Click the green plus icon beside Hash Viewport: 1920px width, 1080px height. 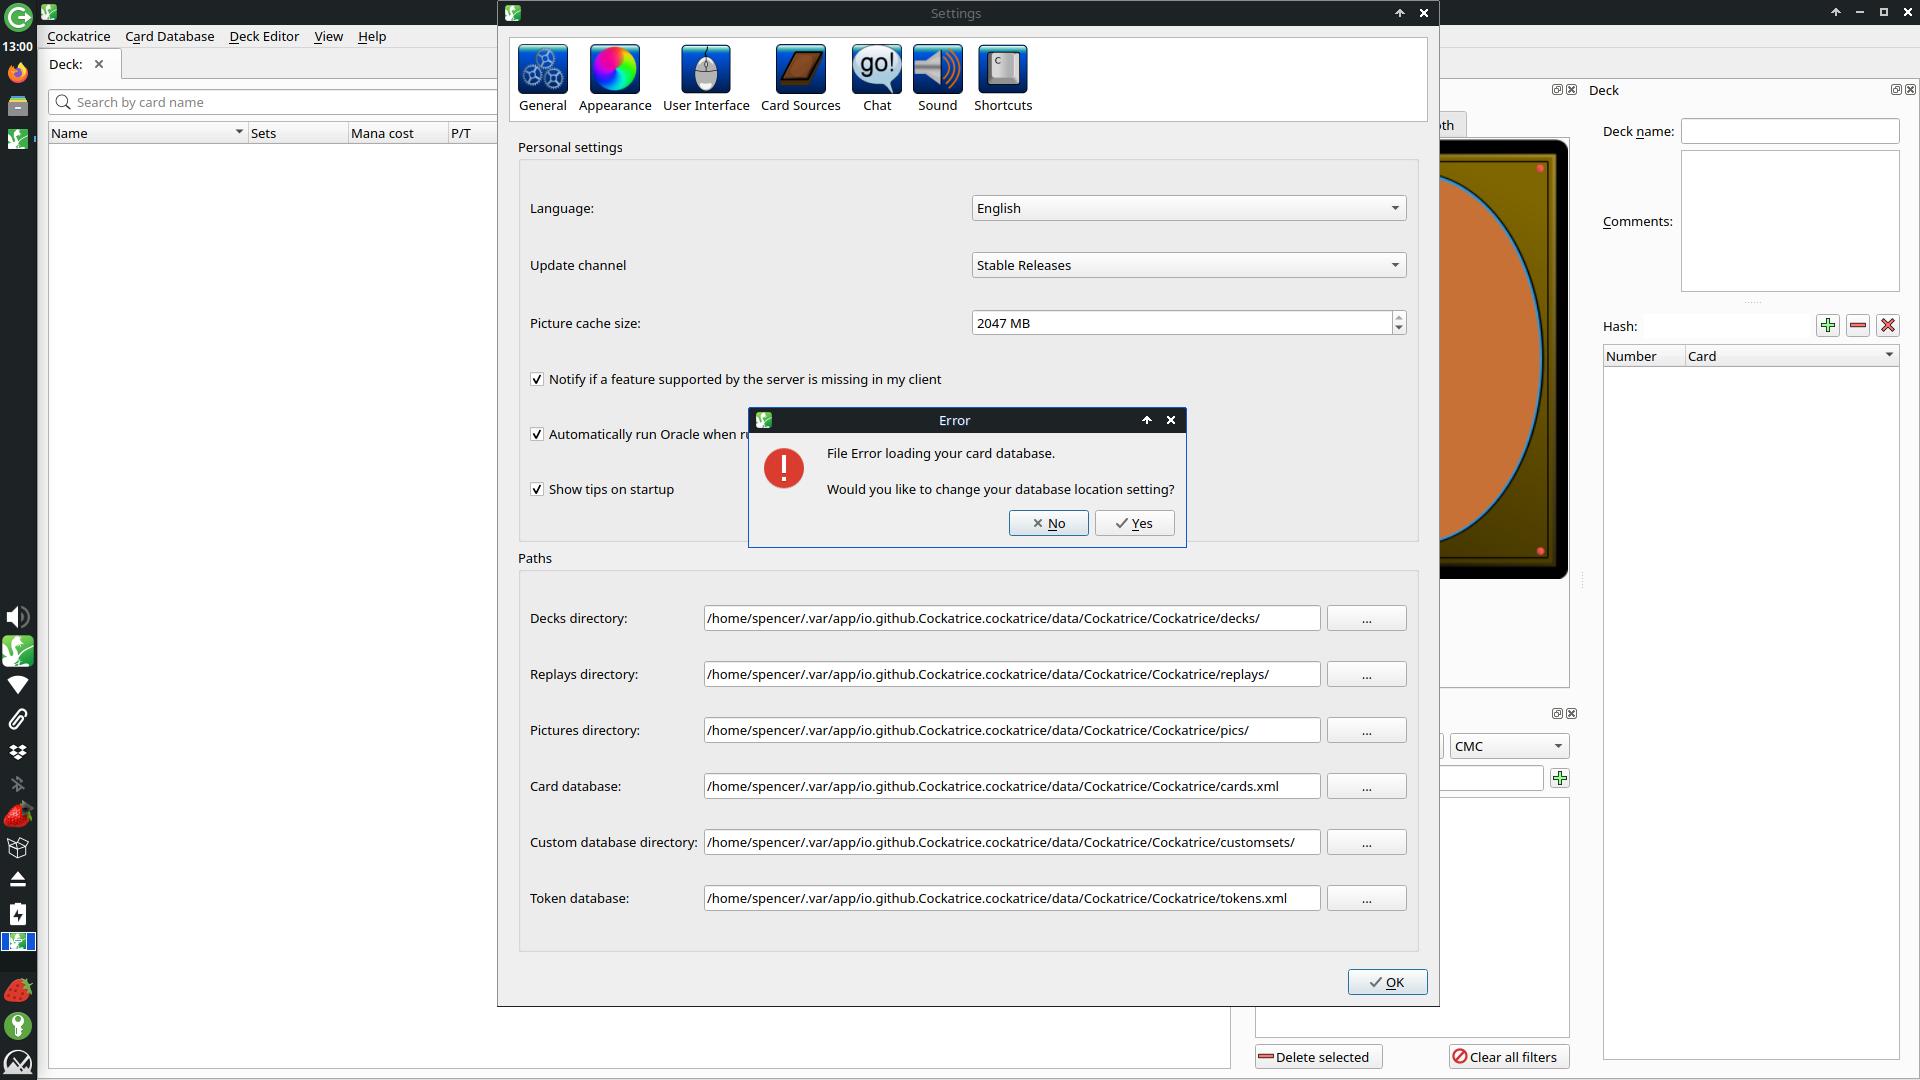coord(1828,326)
